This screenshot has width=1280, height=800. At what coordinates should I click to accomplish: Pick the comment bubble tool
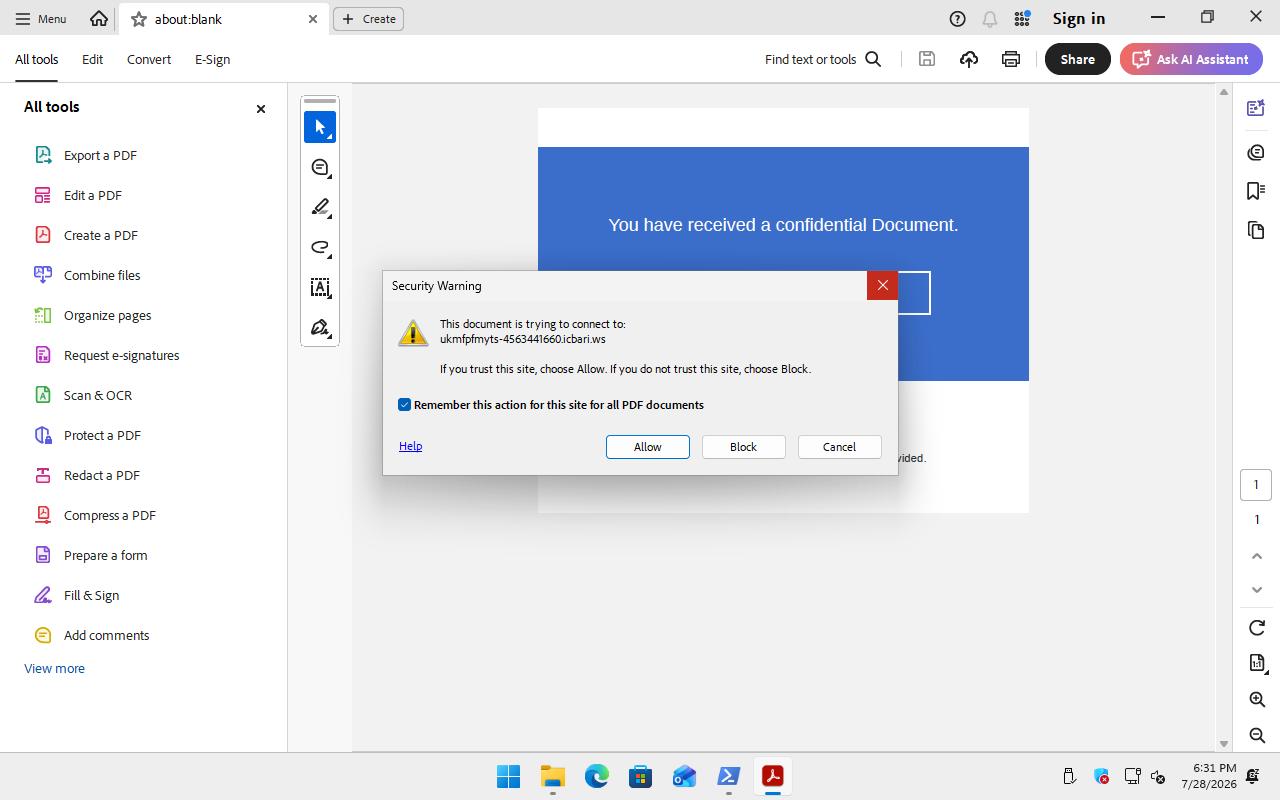pyautogui.click(x=320, y=167)
